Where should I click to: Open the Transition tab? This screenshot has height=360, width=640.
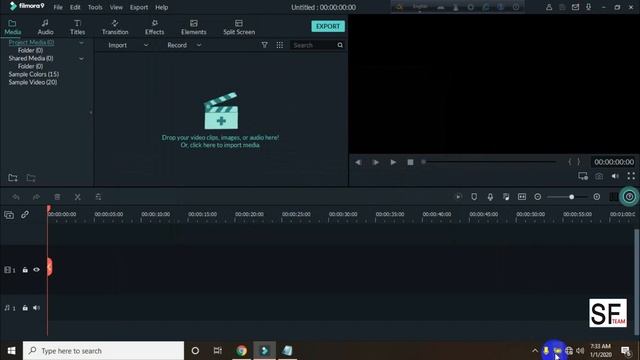click(115, 27)
